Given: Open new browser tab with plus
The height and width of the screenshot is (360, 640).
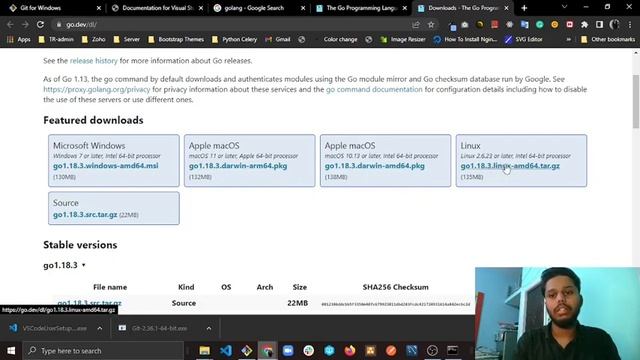Looking at the screenshot, I should pyautogui.click(x=524, y=8).
